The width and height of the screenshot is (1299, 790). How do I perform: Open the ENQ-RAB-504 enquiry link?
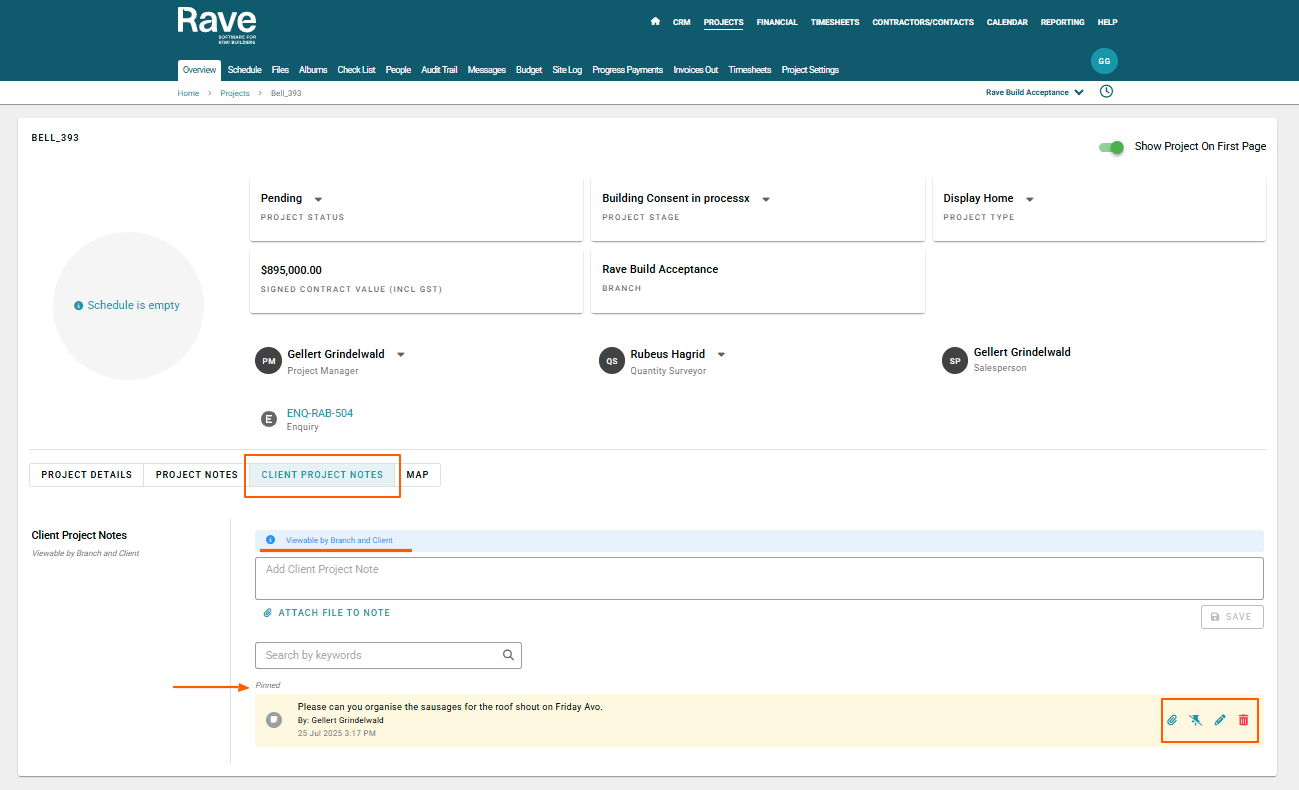tap(320, 413)
